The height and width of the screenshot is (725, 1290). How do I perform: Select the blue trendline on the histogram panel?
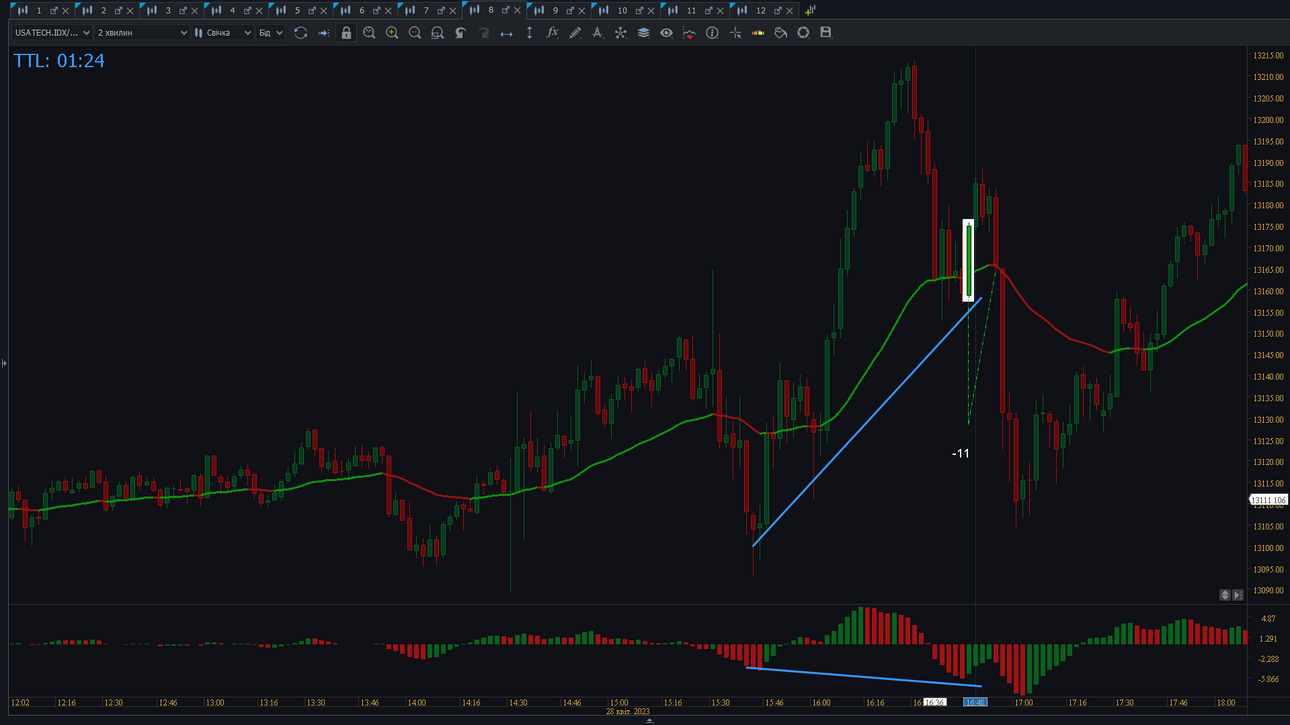pos(864,677)
